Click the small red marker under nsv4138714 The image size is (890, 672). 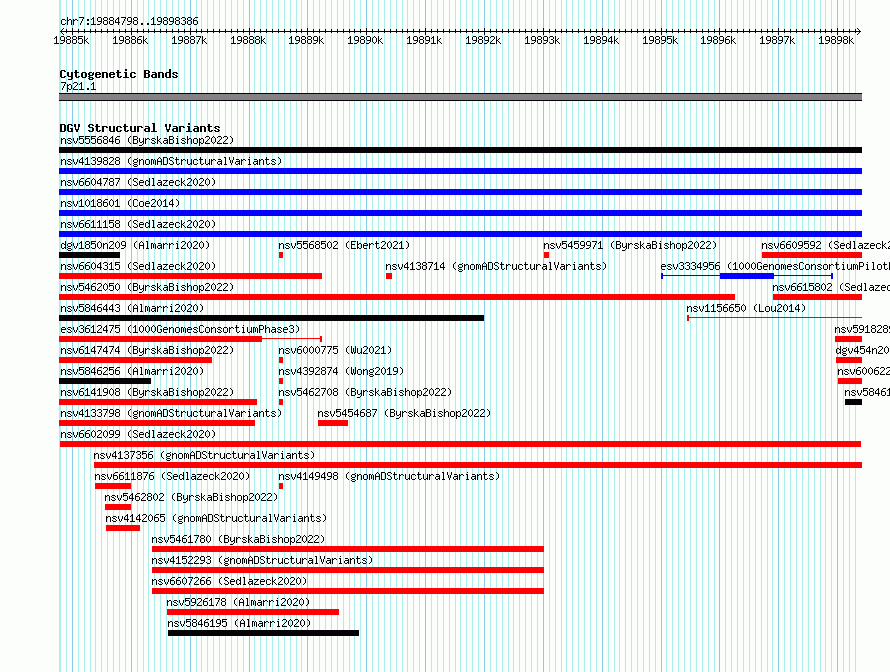point(389,276)
